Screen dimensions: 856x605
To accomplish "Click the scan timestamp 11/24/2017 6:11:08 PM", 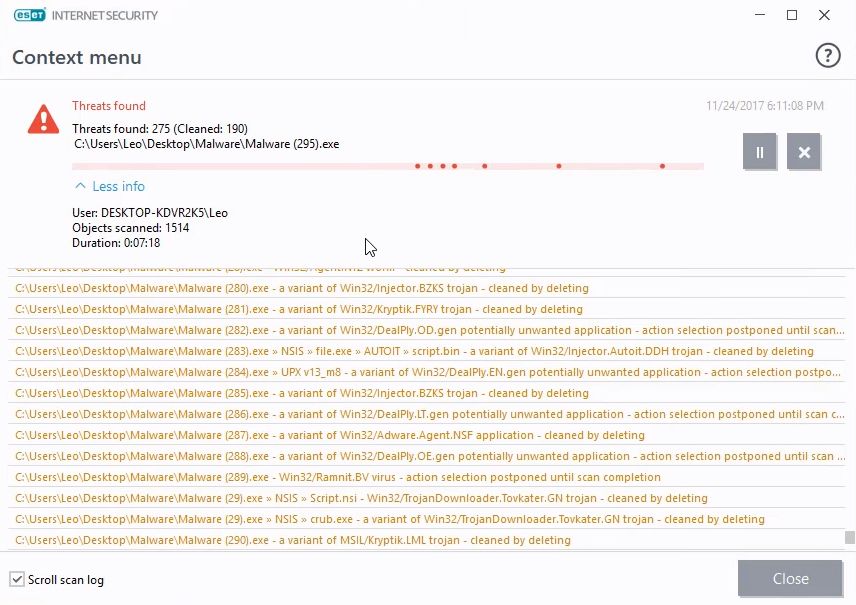I will coord(764,105).
